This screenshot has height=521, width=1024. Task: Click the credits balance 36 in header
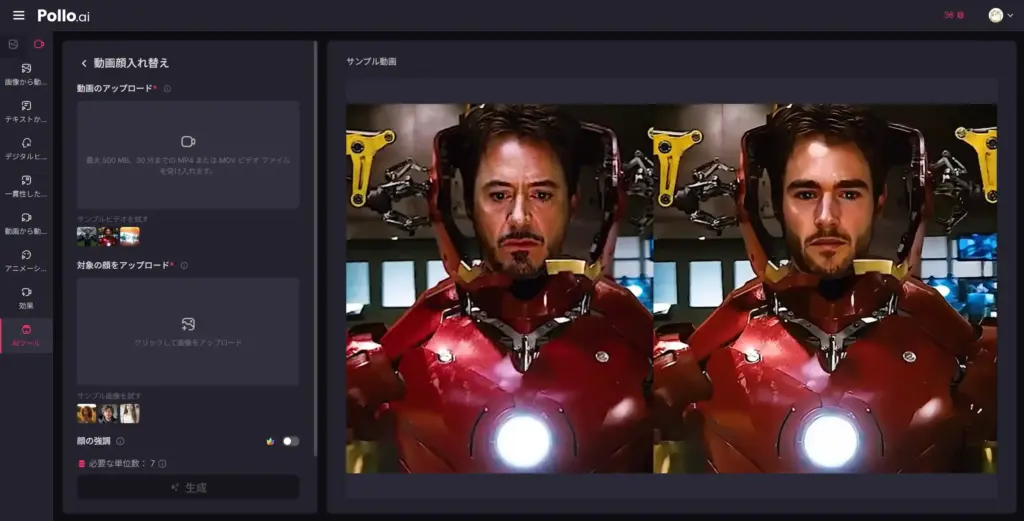[953, 15]
